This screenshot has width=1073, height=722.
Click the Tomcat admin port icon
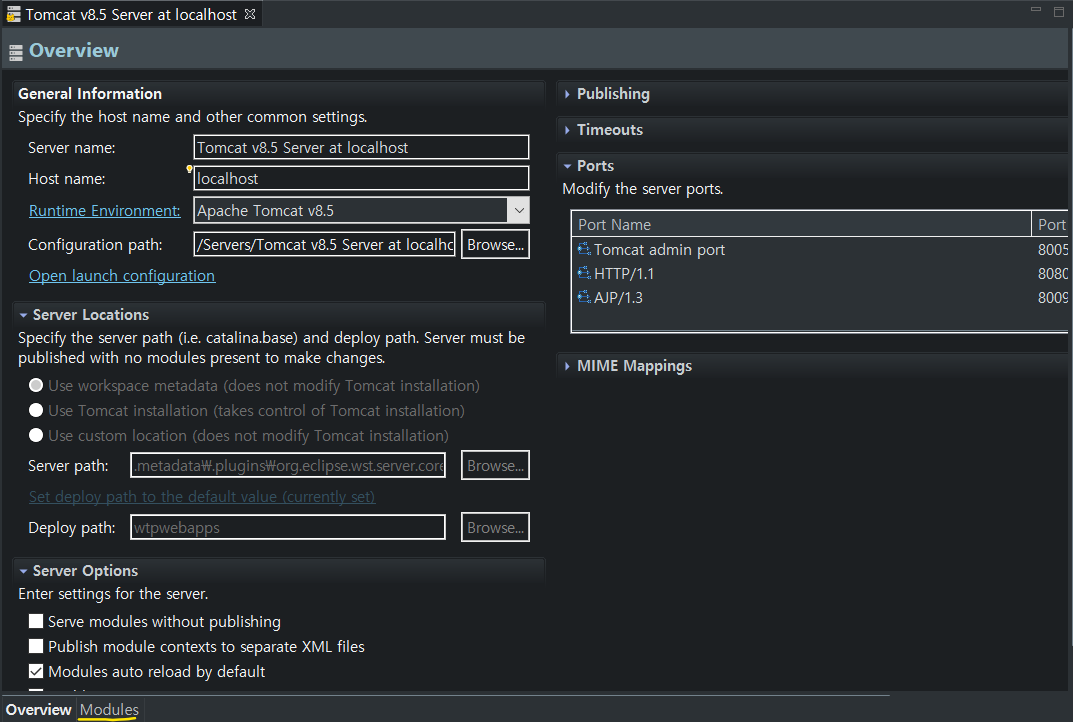coord(584,249)
